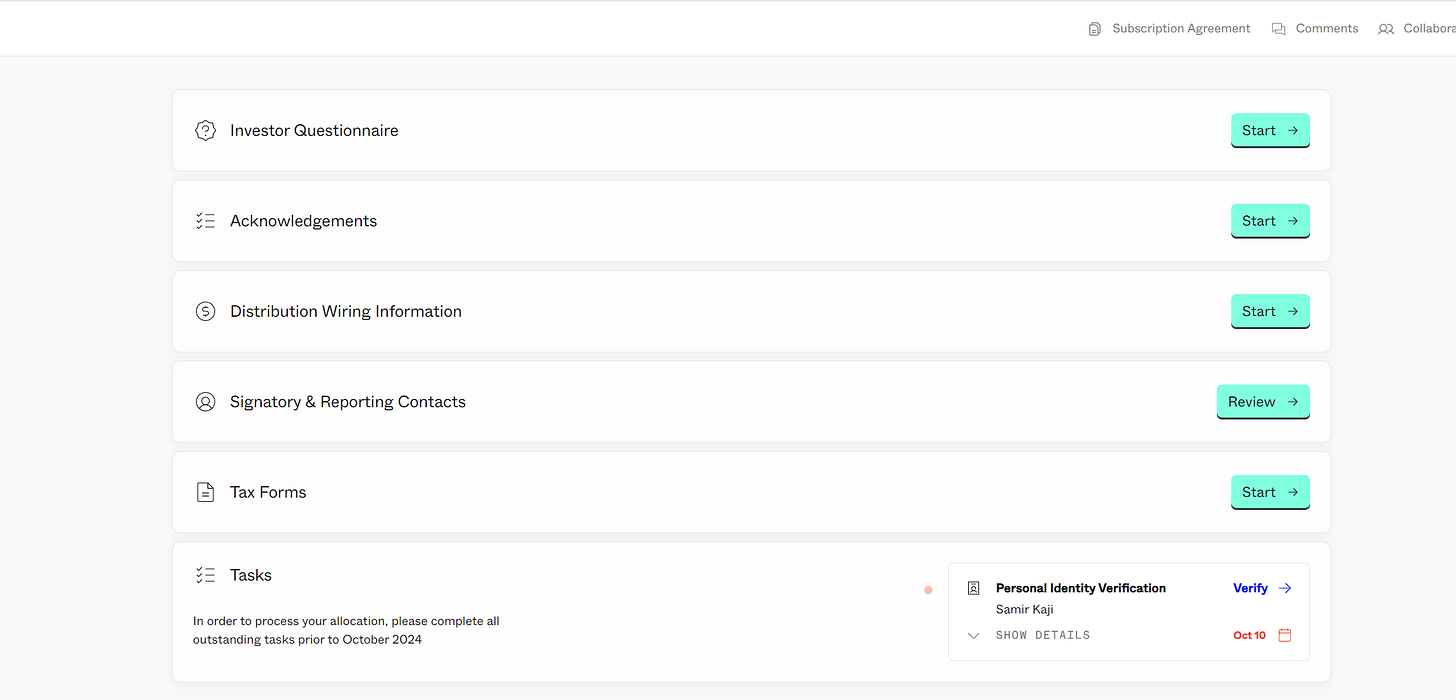Screen dimensions: 1456x700
Task: Click the Personal Identity Verification task title
Action: (1081, 588)
